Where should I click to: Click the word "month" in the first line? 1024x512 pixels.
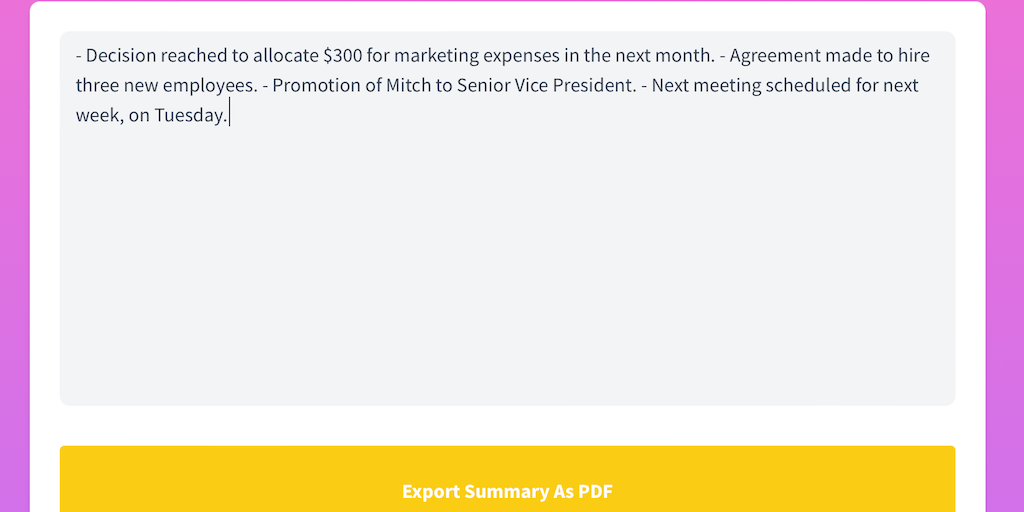tap(684, 56)
